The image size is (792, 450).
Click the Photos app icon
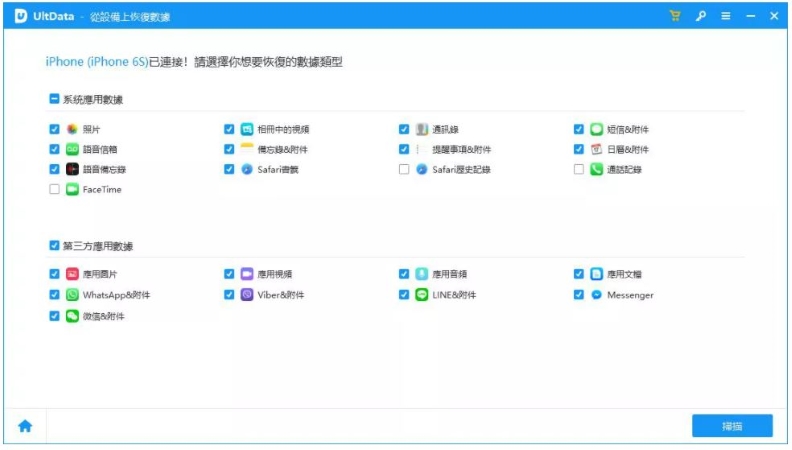[x=72, y=129]
